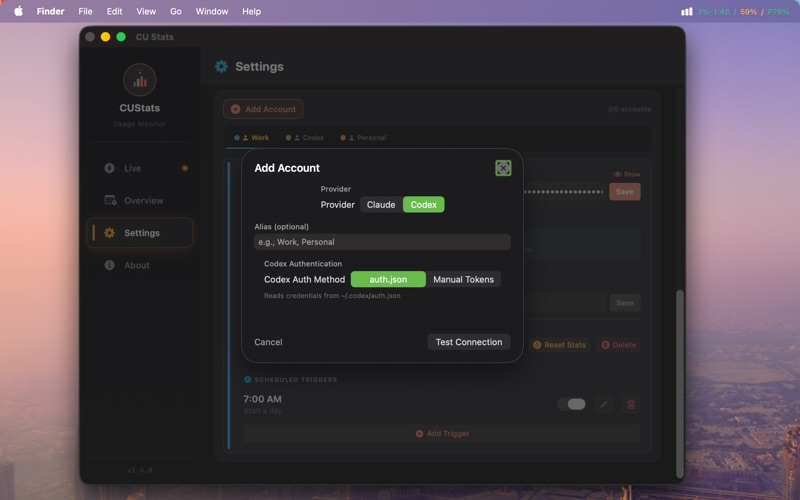Close the Add Account dialog with X
This screenshot has width=800, height=500.
503,168
